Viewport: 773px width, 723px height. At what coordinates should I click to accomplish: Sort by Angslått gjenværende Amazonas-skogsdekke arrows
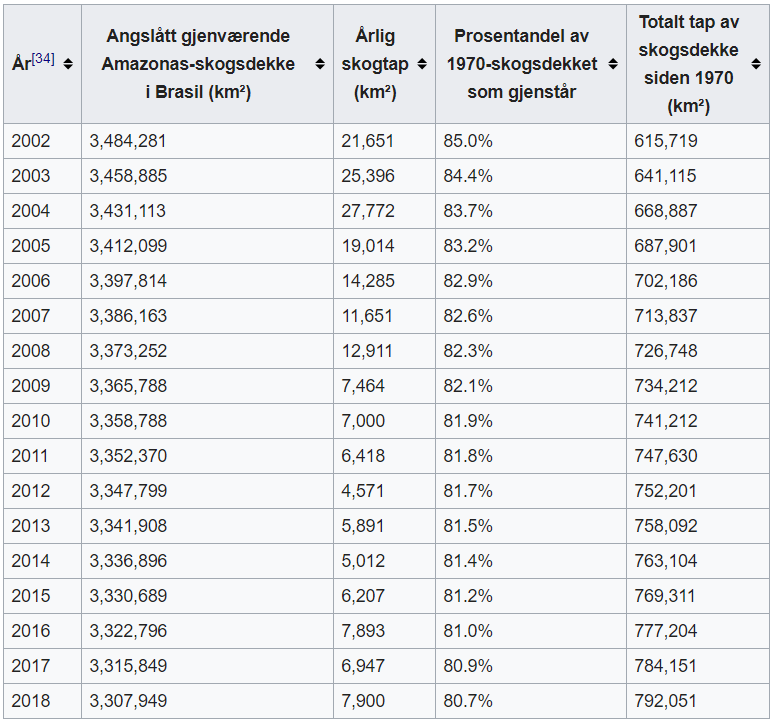(320, 64)
